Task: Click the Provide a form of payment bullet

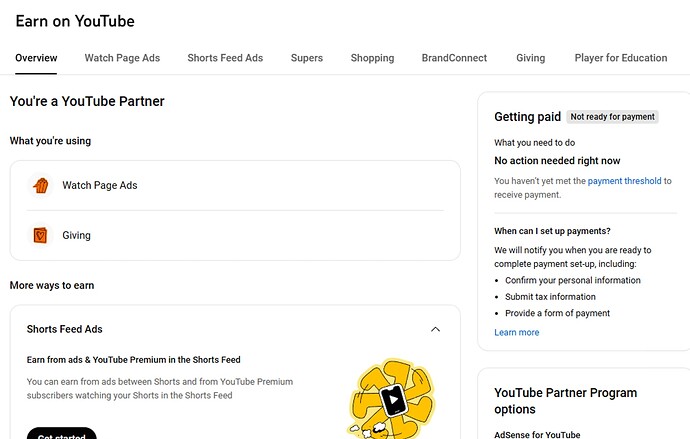Action: pyautogui.click(x=558, y=313)
